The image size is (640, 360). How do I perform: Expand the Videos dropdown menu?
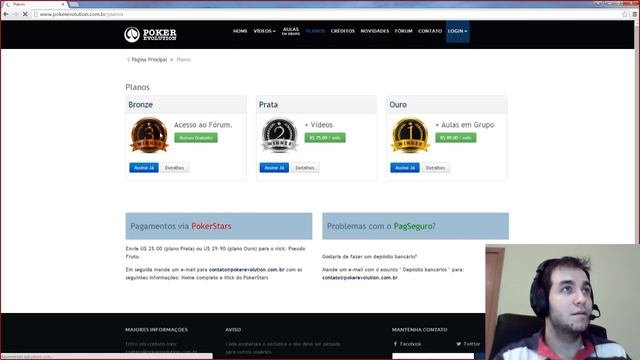pyautogui.click(x=264, y=31)
